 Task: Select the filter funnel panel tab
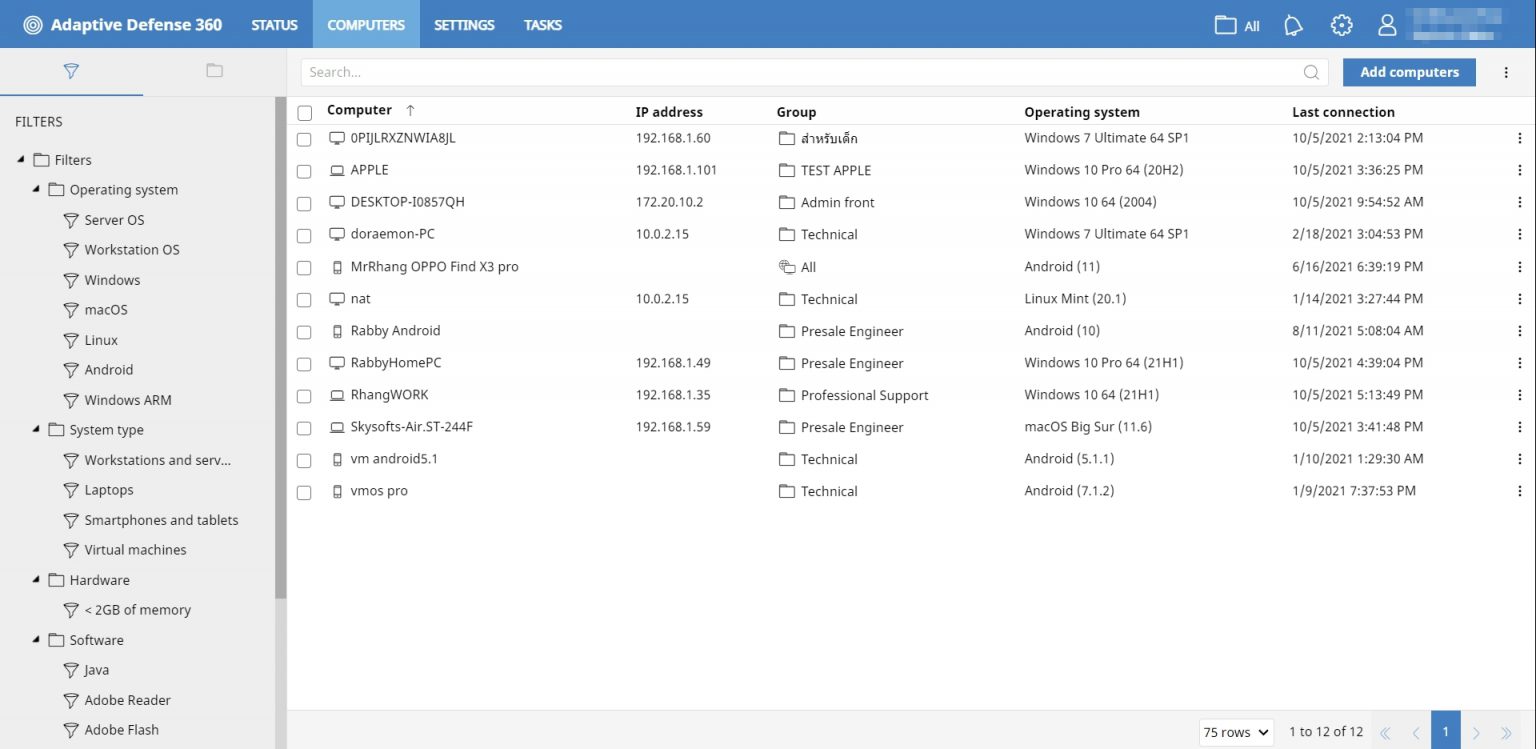(x=71, y=71)
